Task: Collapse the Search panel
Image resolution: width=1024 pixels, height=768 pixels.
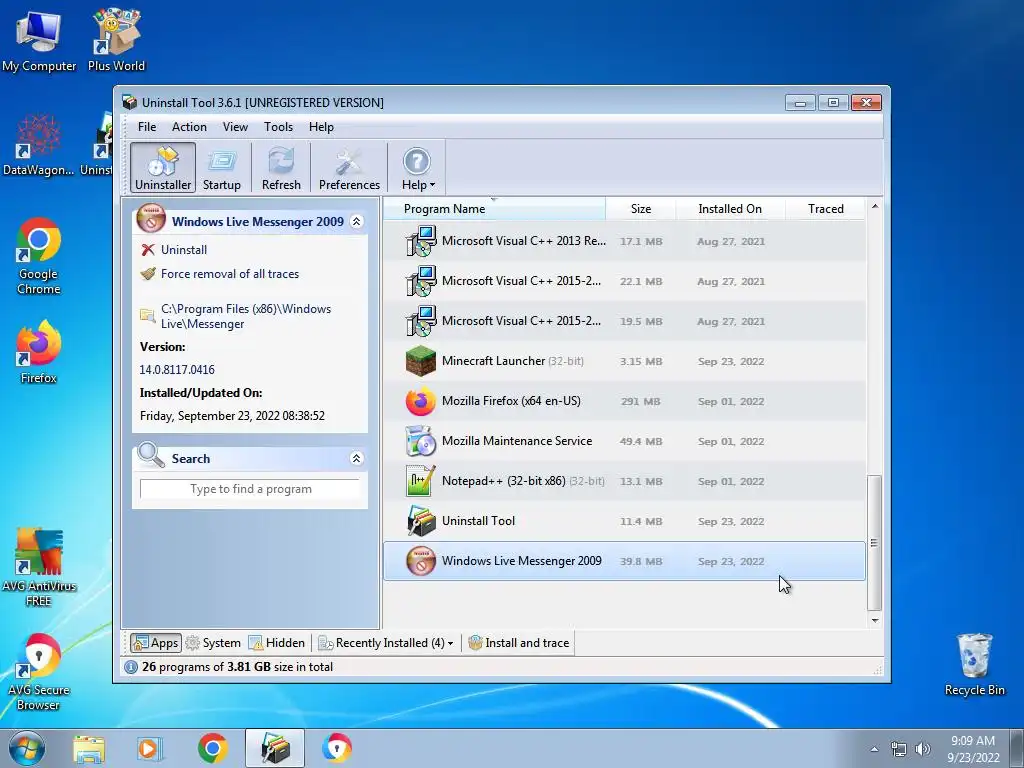Action: 357,458
